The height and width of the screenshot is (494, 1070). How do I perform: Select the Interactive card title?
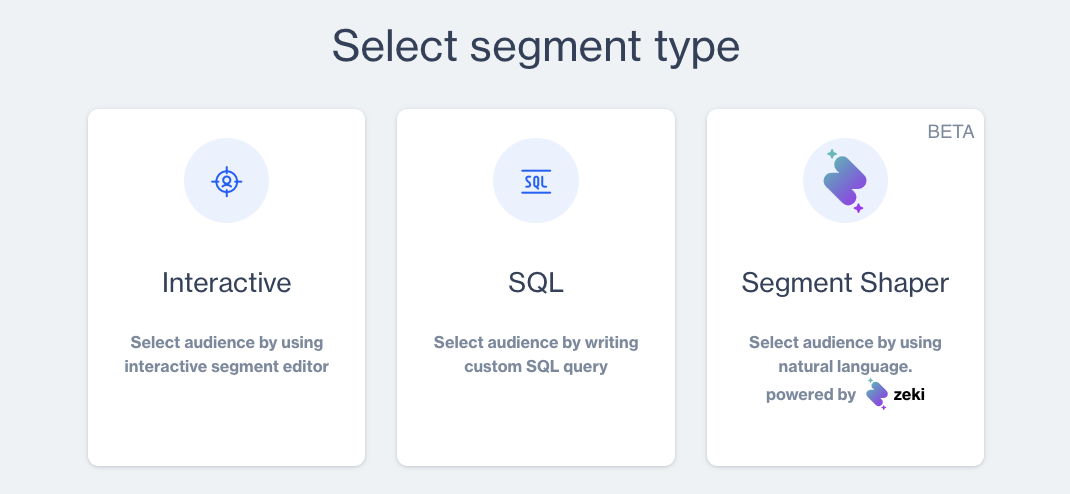[226, 283]
